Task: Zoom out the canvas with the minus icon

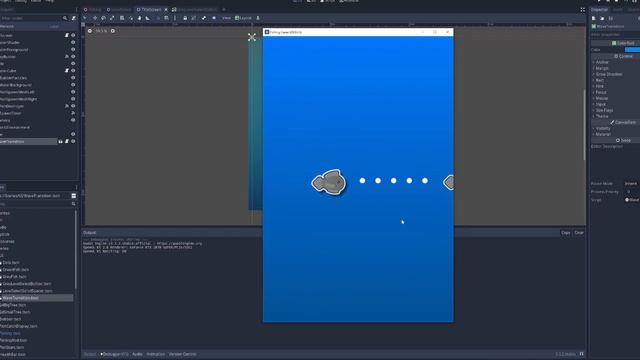Action: pos(90,31)
